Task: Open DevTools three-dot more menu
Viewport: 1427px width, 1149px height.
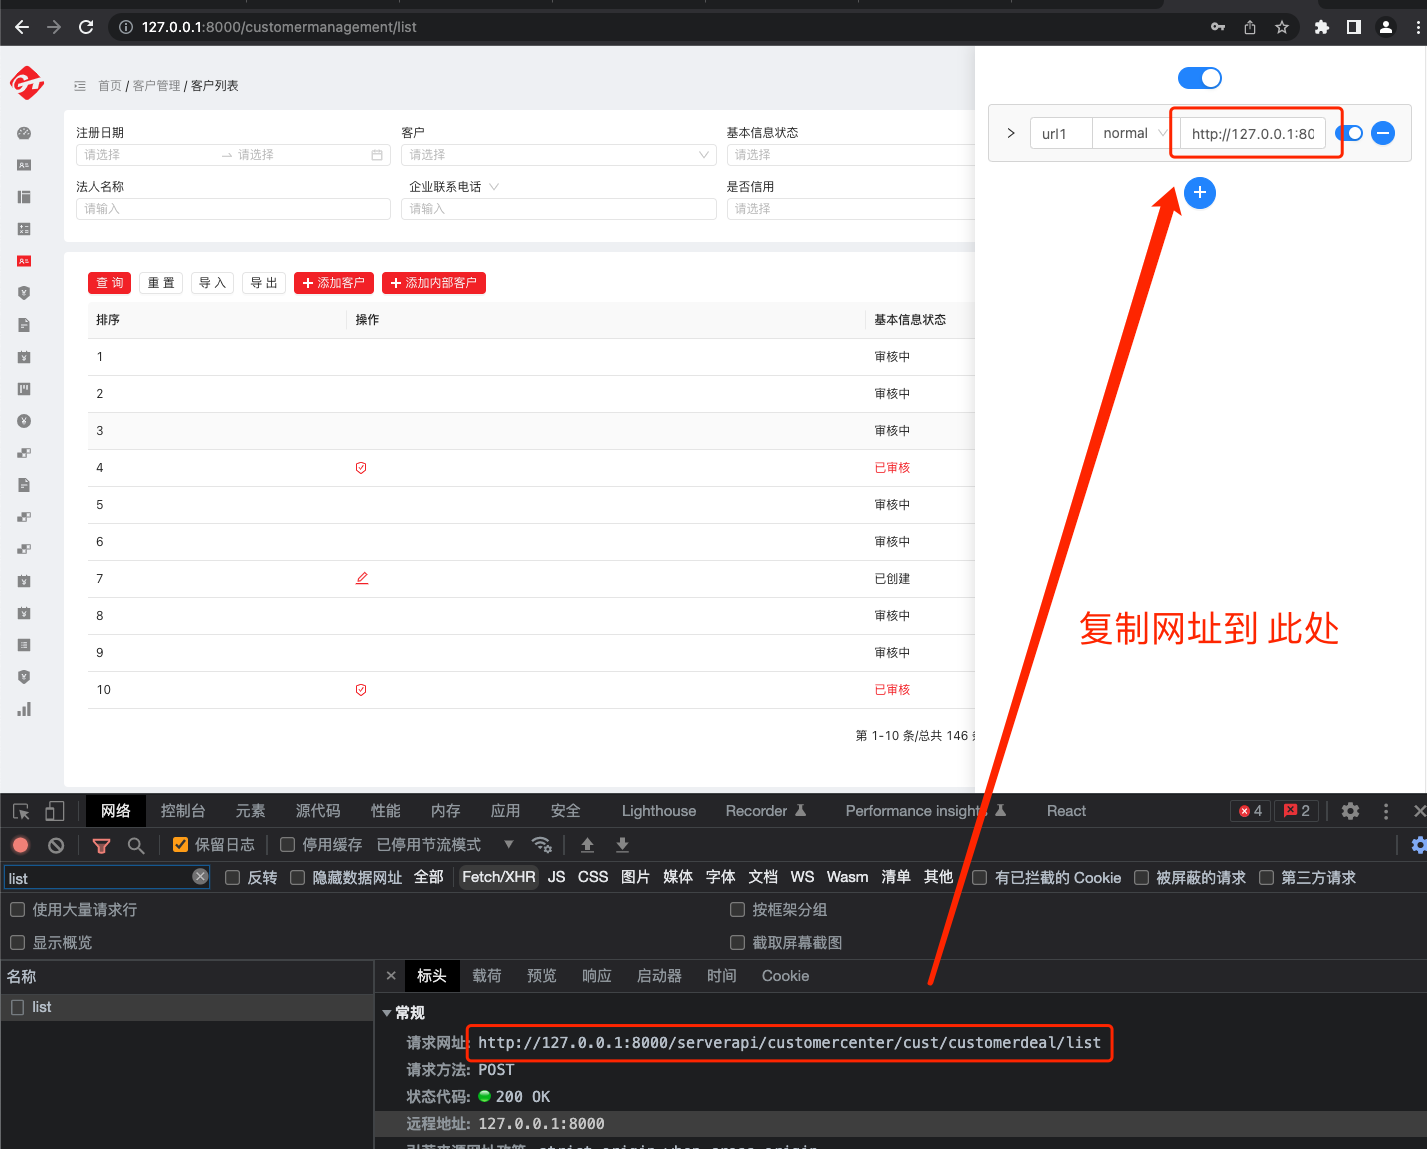Action: pyautogui.click(x=1386, y=811)
